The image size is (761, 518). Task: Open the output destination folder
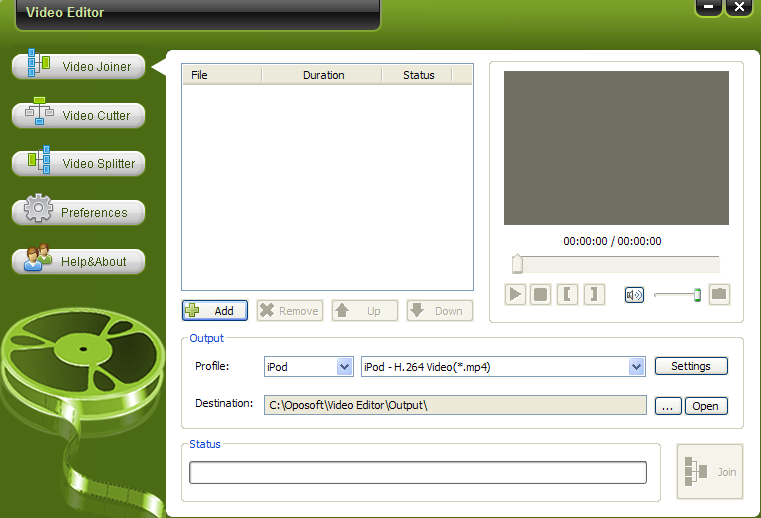pyautogui.click(x=706, y=406)
